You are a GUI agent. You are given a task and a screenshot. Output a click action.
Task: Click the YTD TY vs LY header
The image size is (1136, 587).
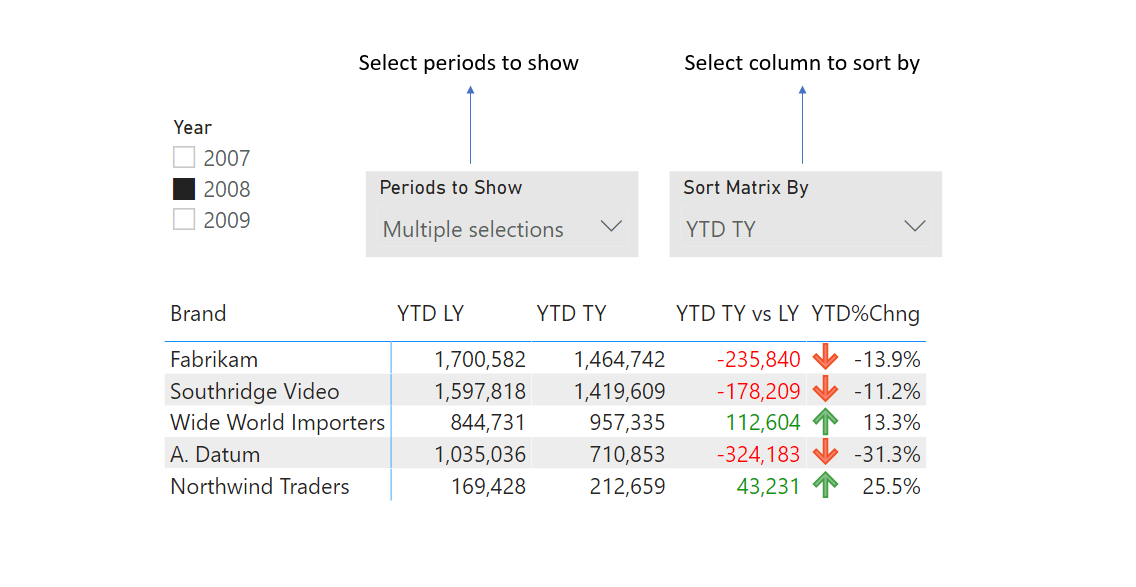[737, 314]
